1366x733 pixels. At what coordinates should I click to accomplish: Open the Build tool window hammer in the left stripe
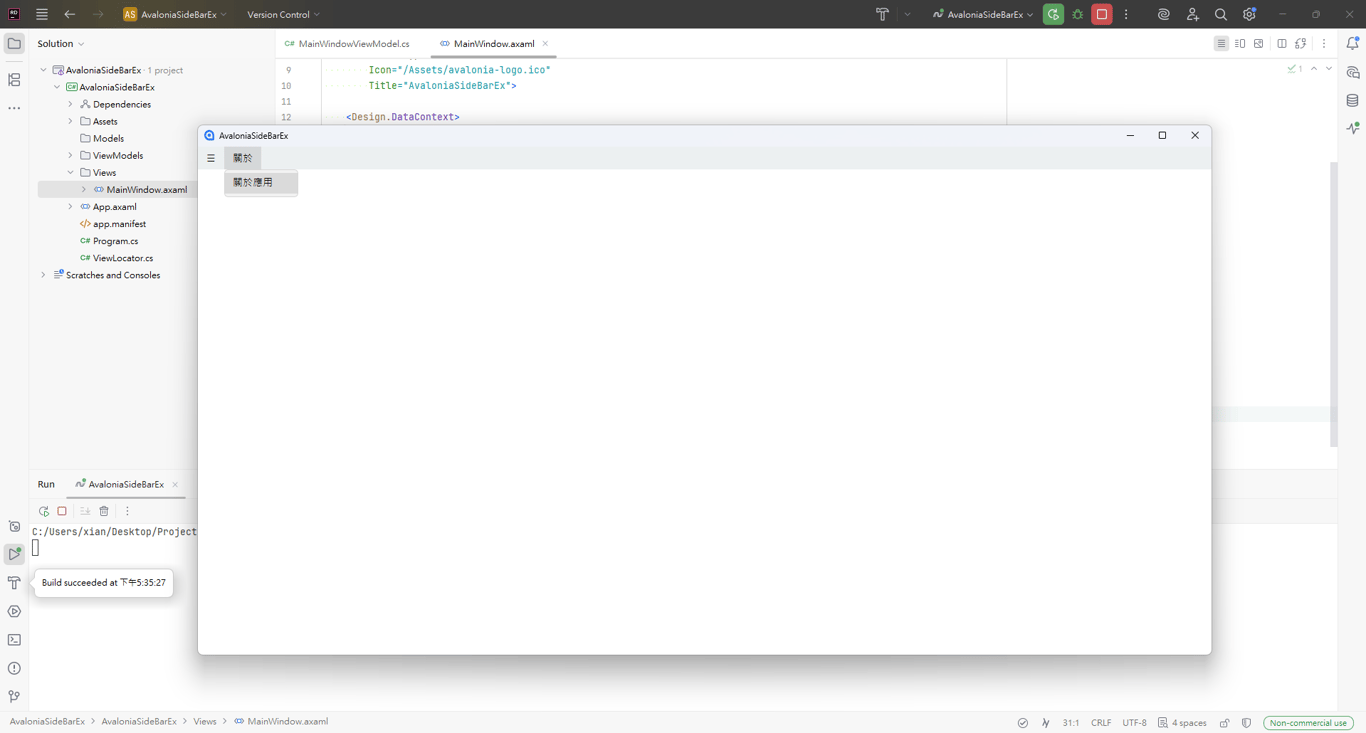click(14, 583)
